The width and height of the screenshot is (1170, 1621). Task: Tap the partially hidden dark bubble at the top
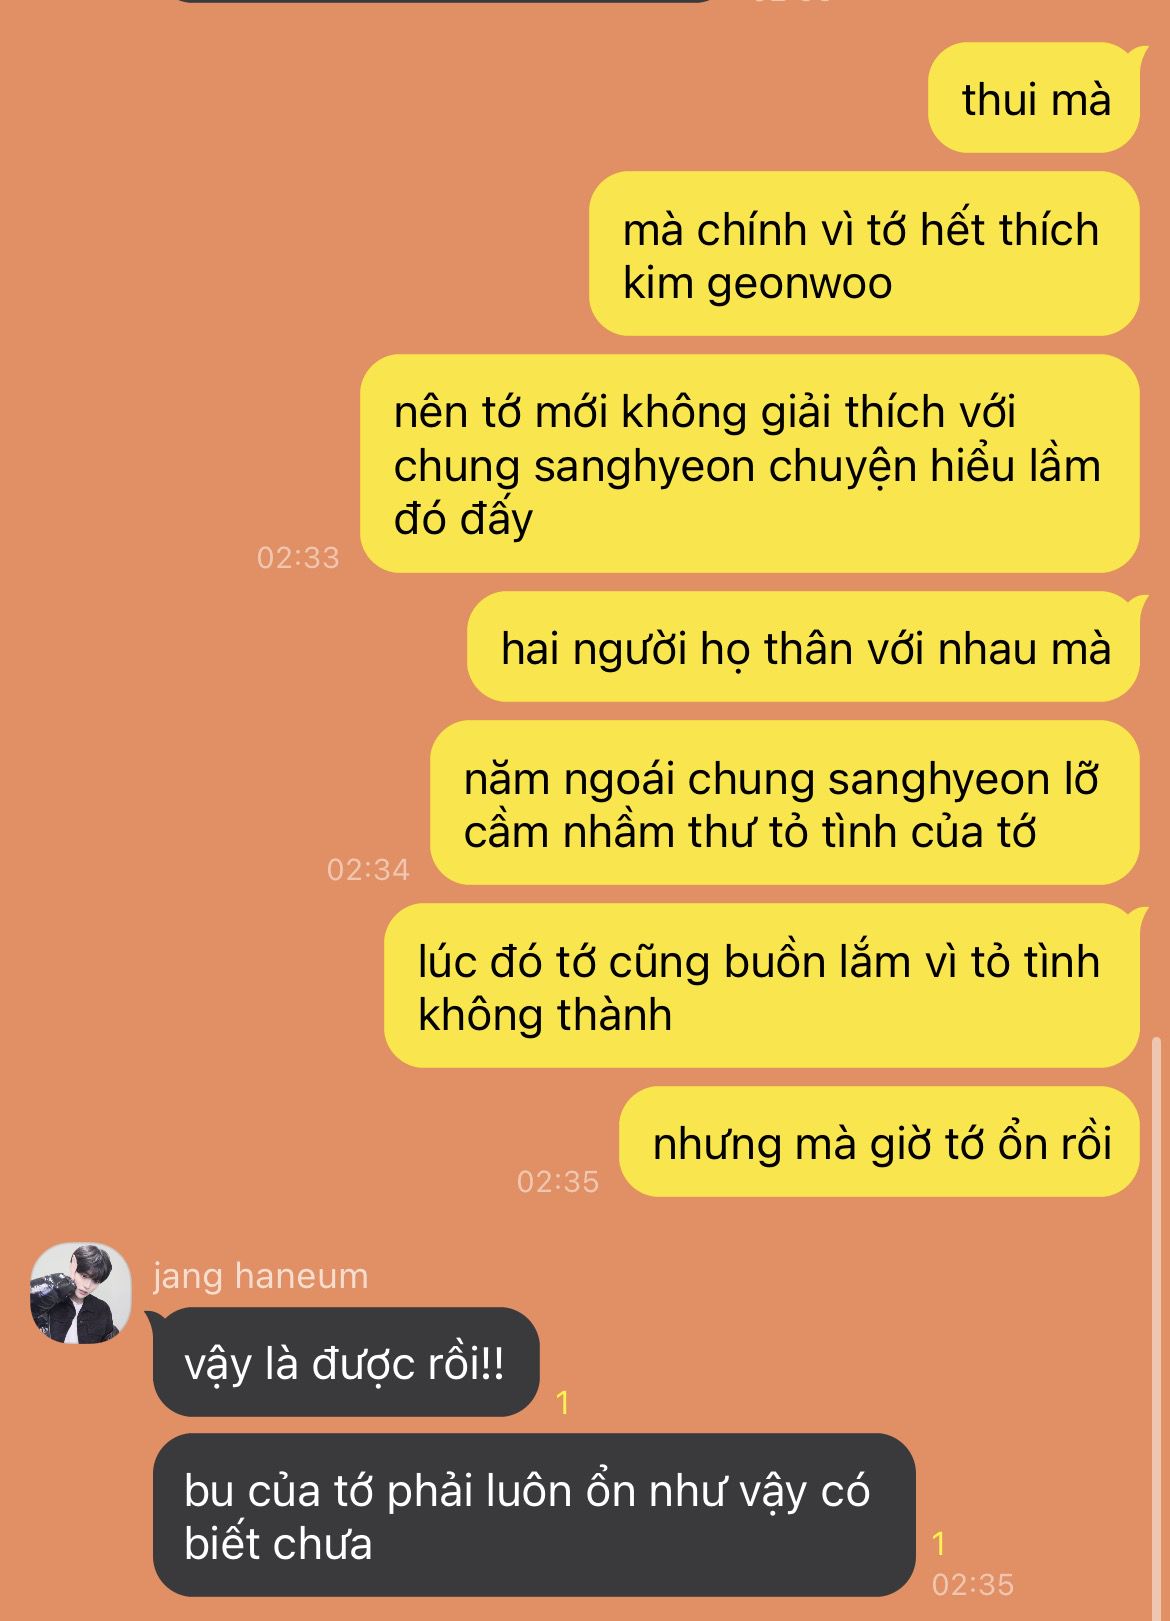[445, 2]
